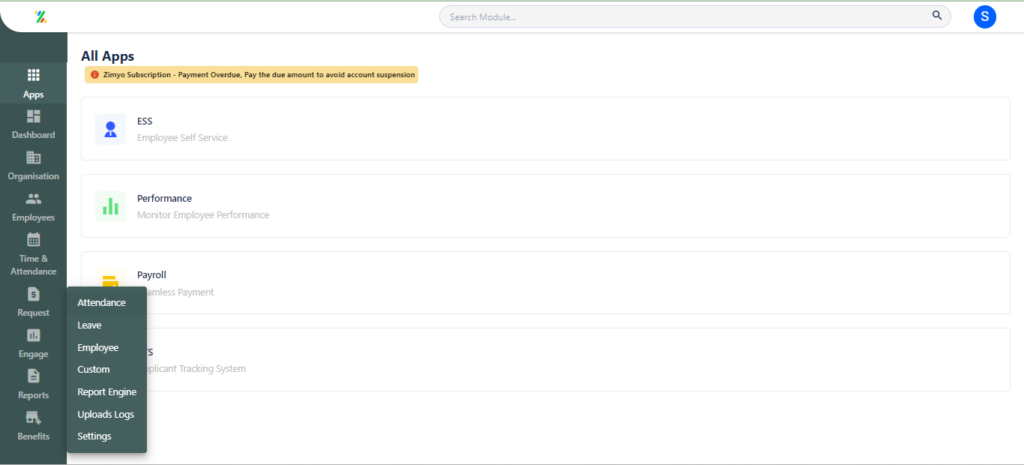
Task: Select Leave in the Reports submenu
Action: click(x=89, y=325)
